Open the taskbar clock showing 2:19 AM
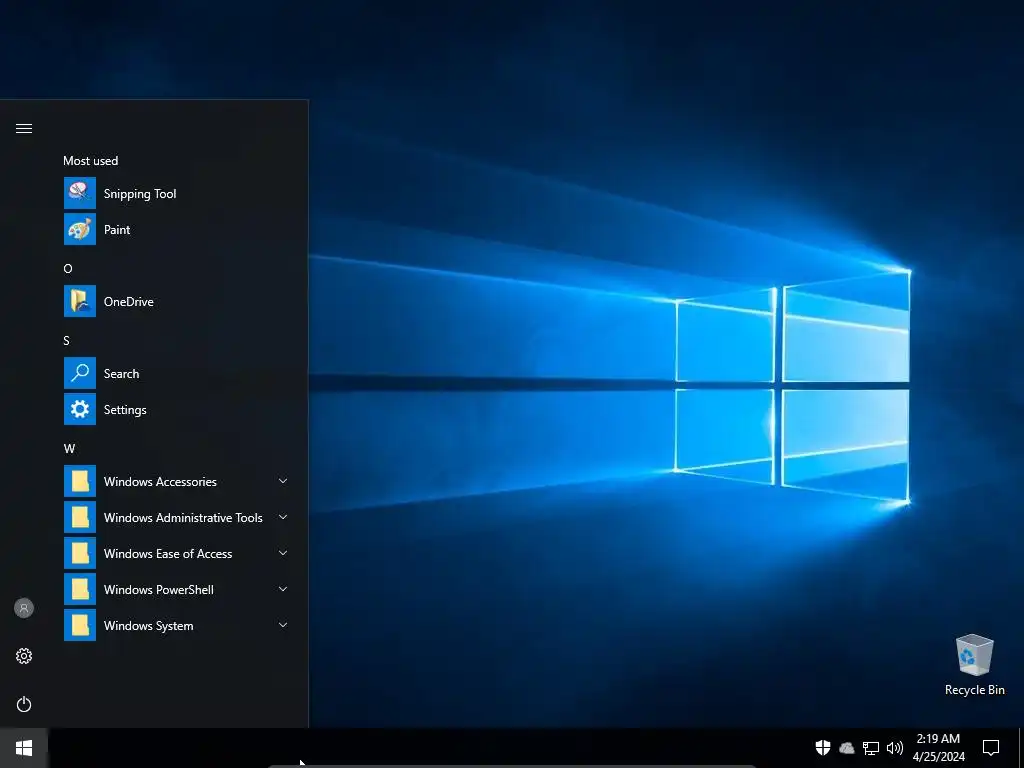This screenshot has width=1024, height=768. click(x=938, y=748)
